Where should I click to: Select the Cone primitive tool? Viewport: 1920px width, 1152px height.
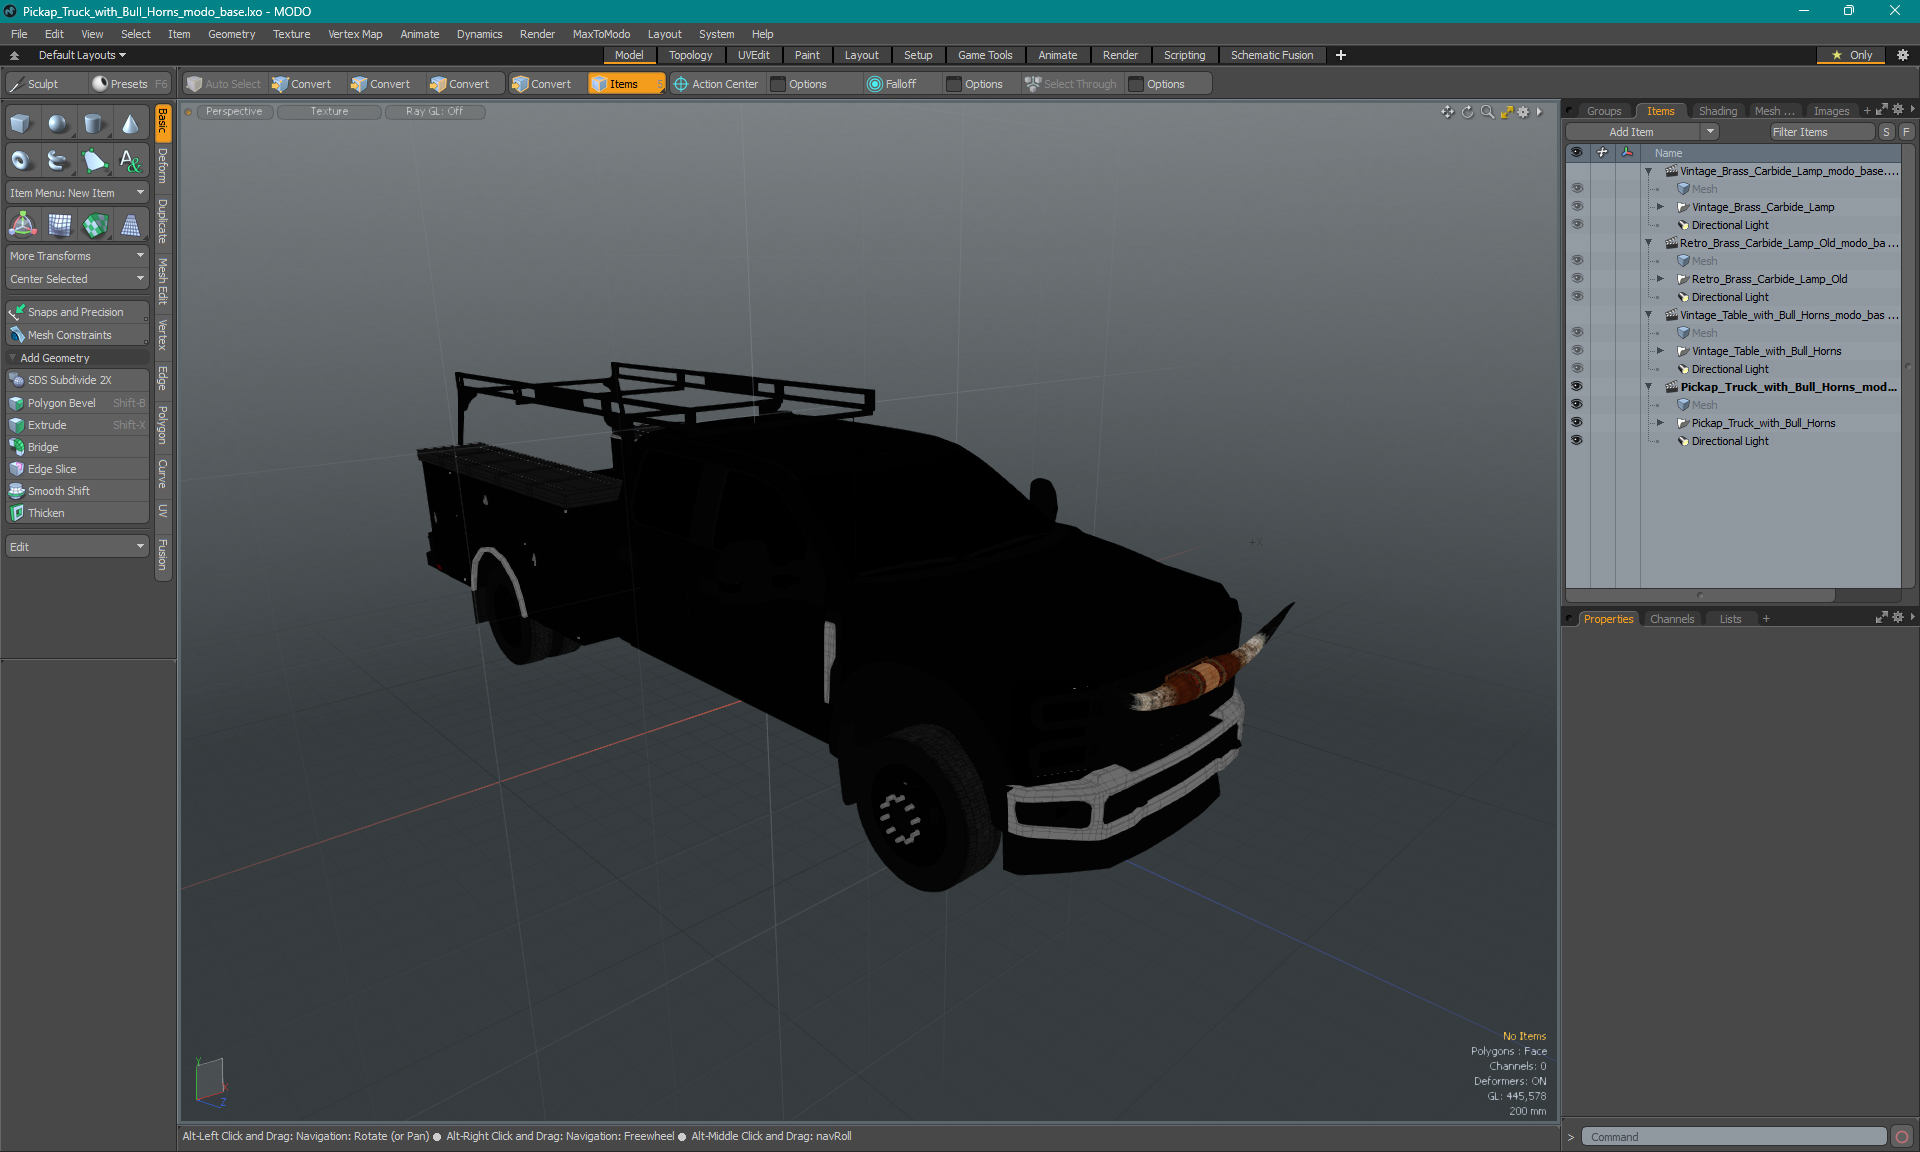(130, 124)
